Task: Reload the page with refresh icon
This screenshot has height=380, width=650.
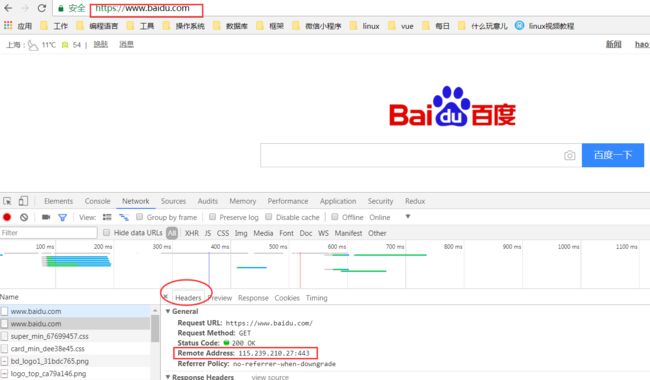Action: tap(42, 8)
